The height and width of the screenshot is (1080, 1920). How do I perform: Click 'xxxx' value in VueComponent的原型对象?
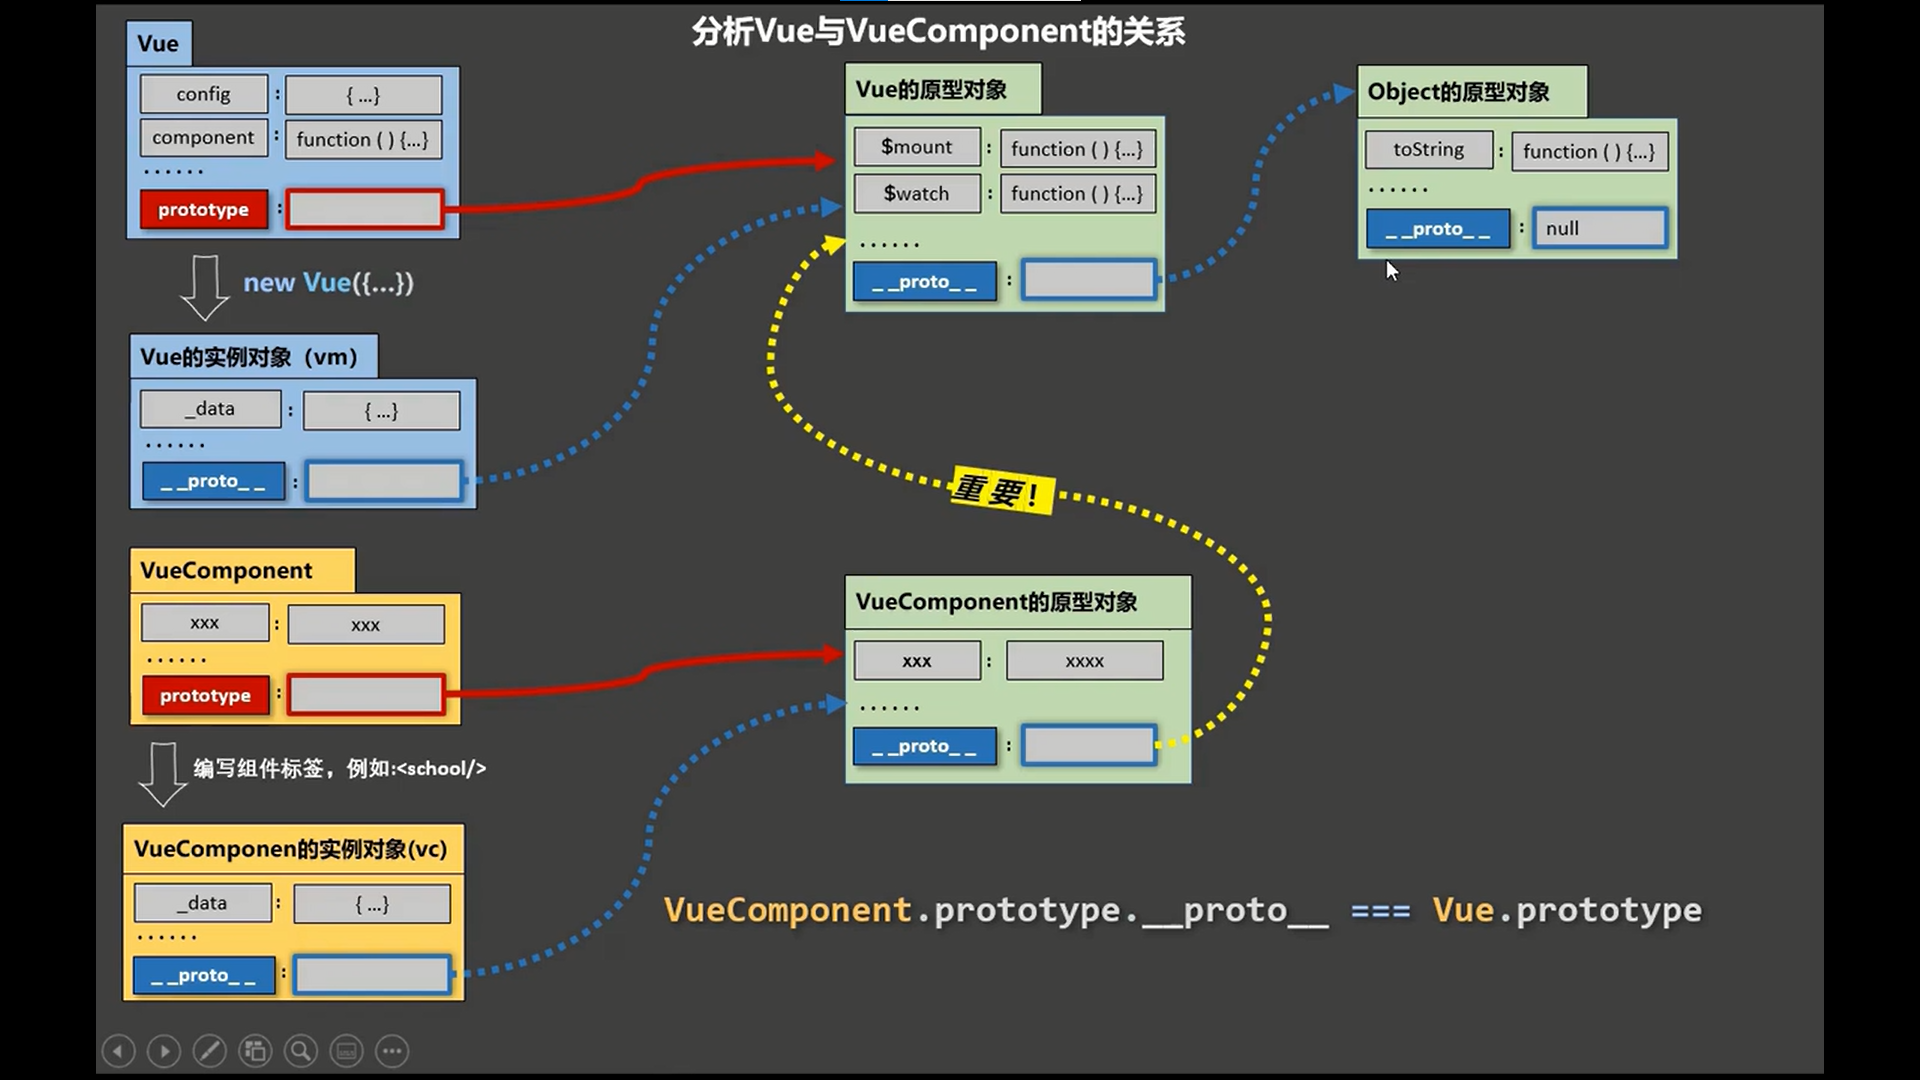click(1085, 661)
